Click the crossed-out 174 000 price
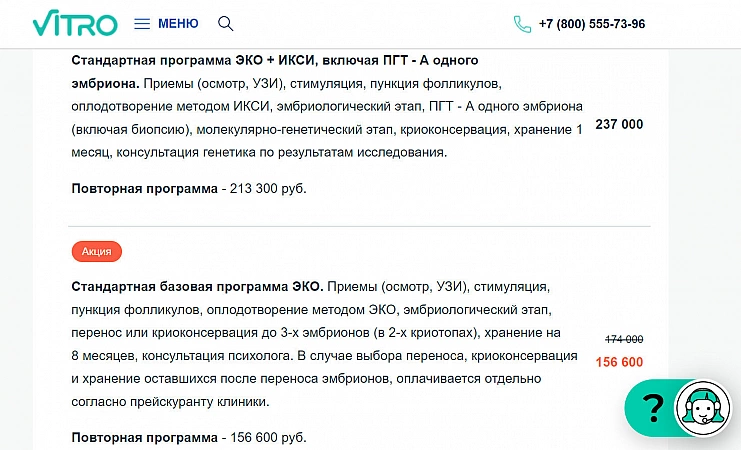 (x=624, y=340)
